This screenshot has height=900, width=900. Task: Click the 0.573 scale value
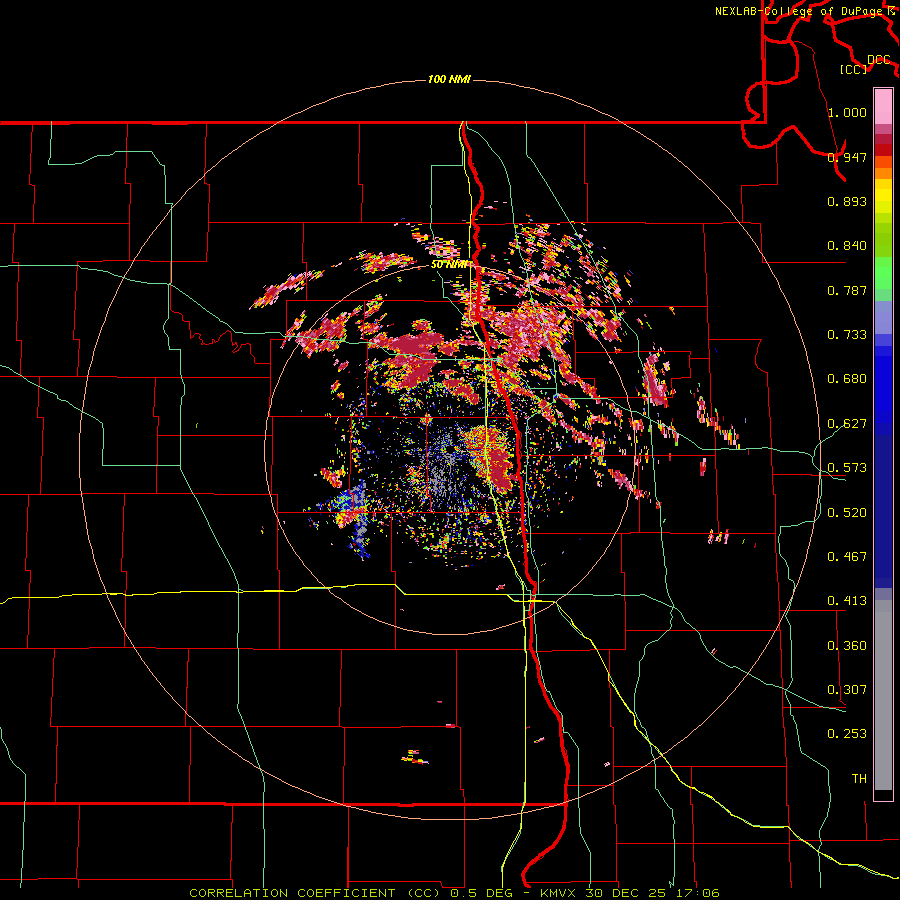tap(847, 468)
